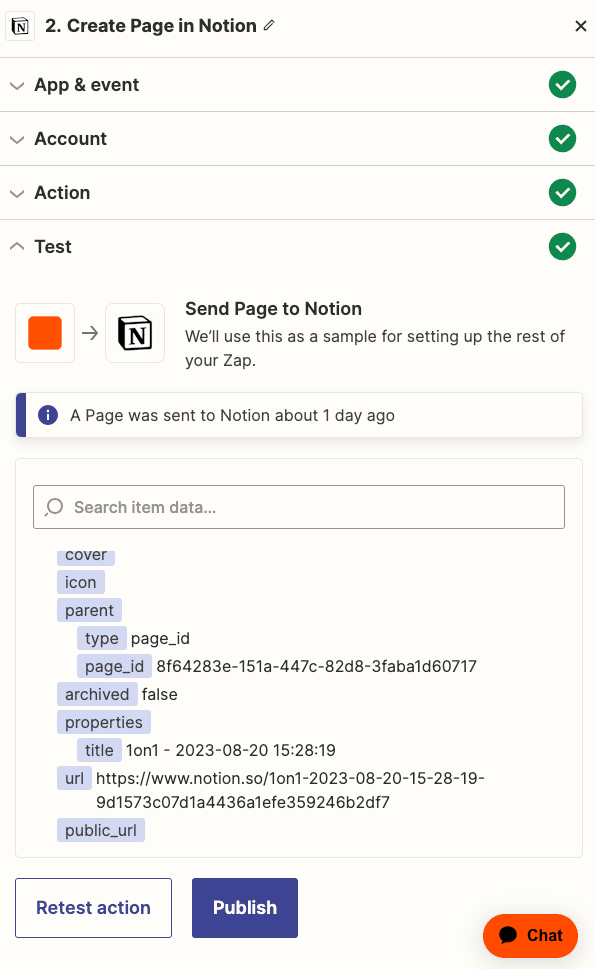The height and width of the screenshot is (969, 595).
Task: Click the green checkmark beside Test
Action: click(562, 247)
